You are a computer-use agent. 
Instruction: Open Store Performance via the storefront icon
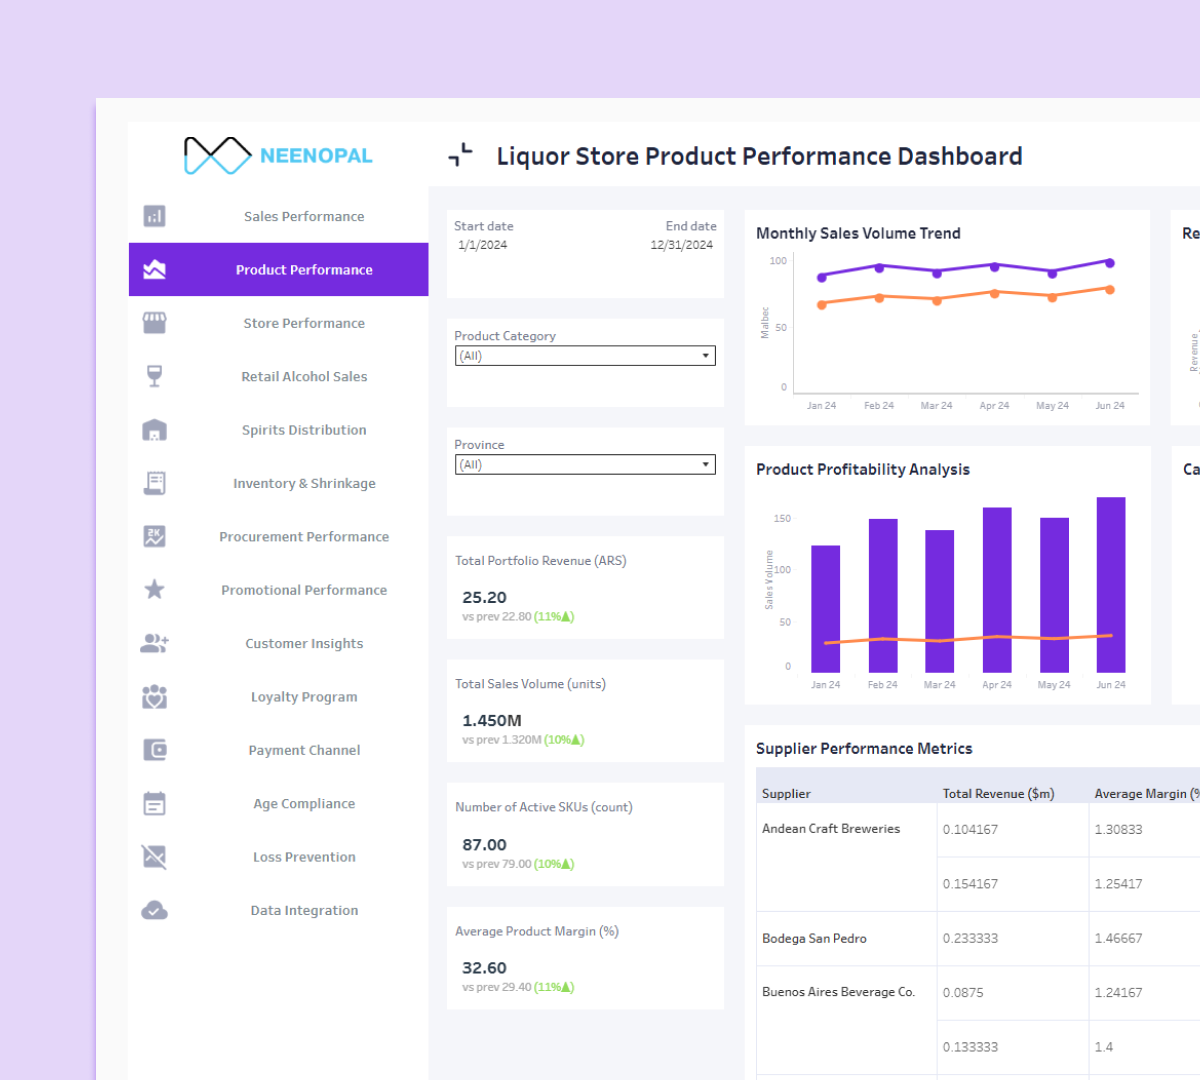point(154,323)
